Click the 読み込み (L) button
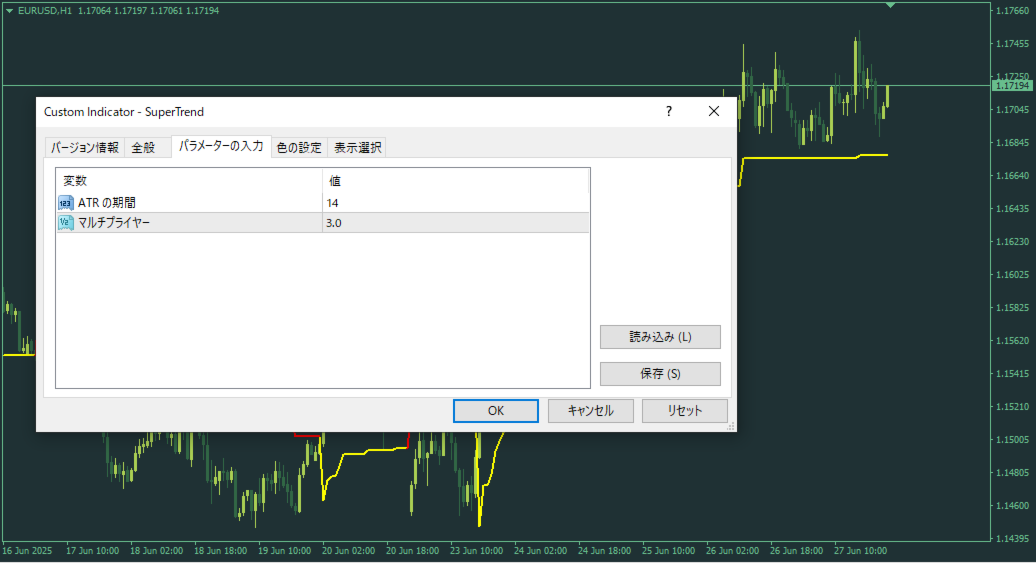 pos(660,337)
